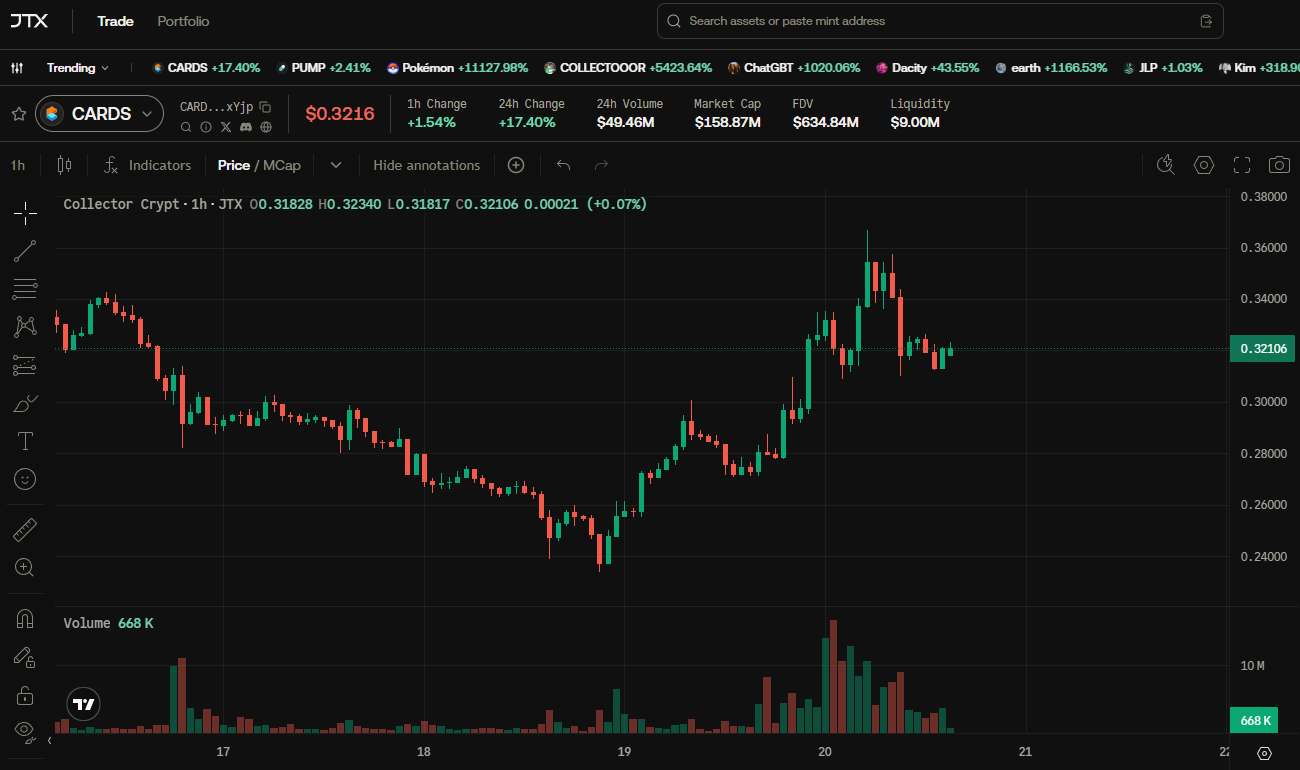
Task: Undo the last chart action
Action: click(x=564, y=165)
